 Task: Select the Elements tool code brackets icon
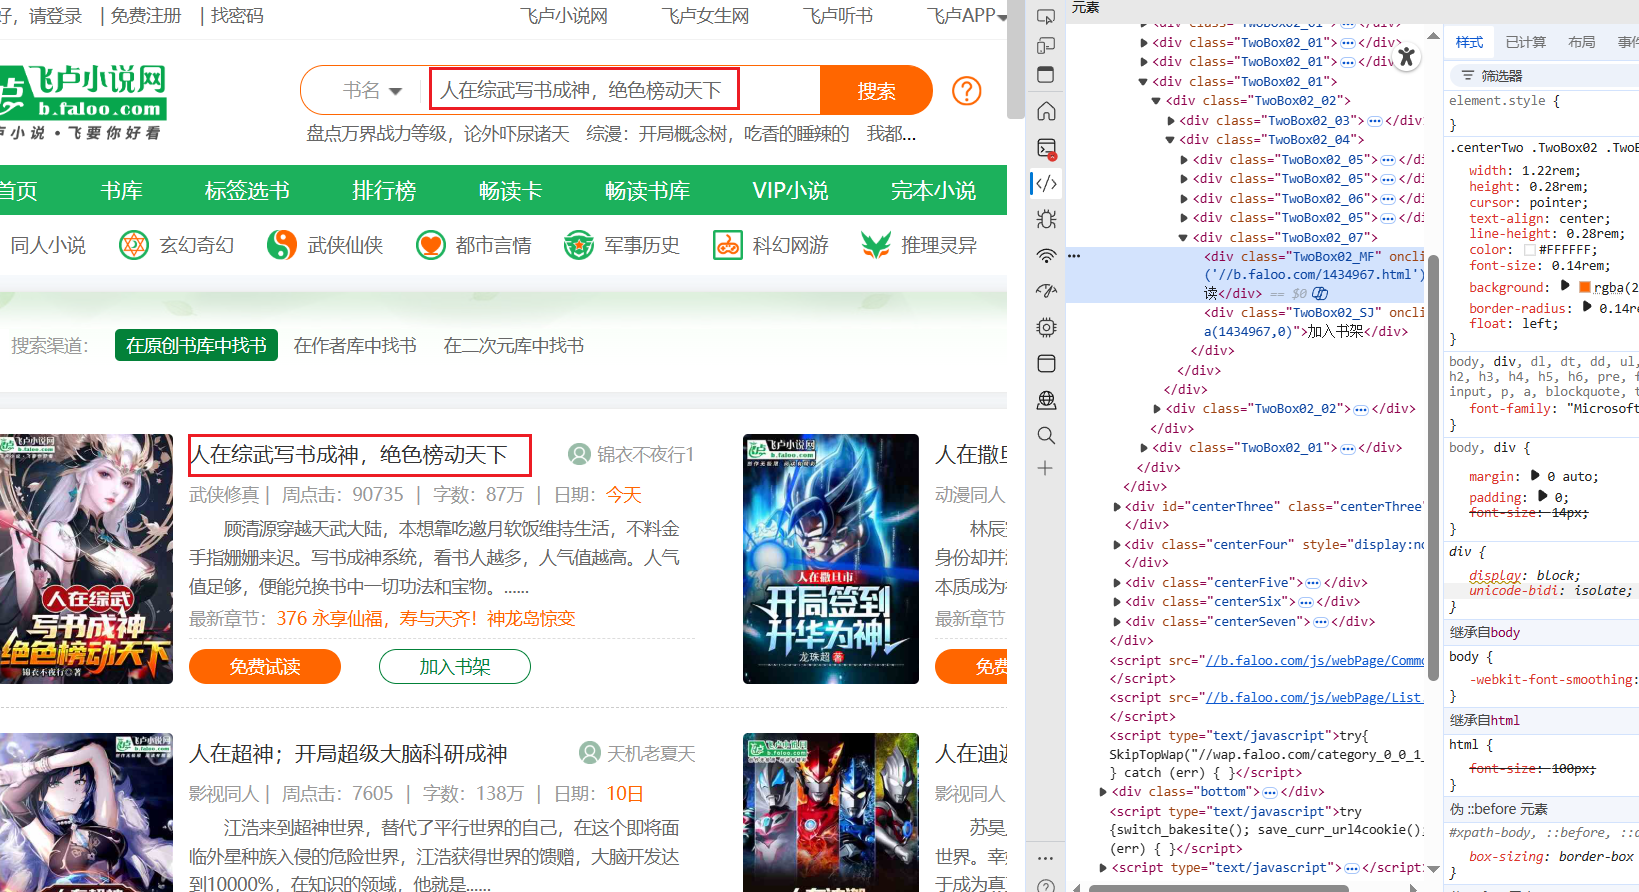click(x=1046, y=183)
